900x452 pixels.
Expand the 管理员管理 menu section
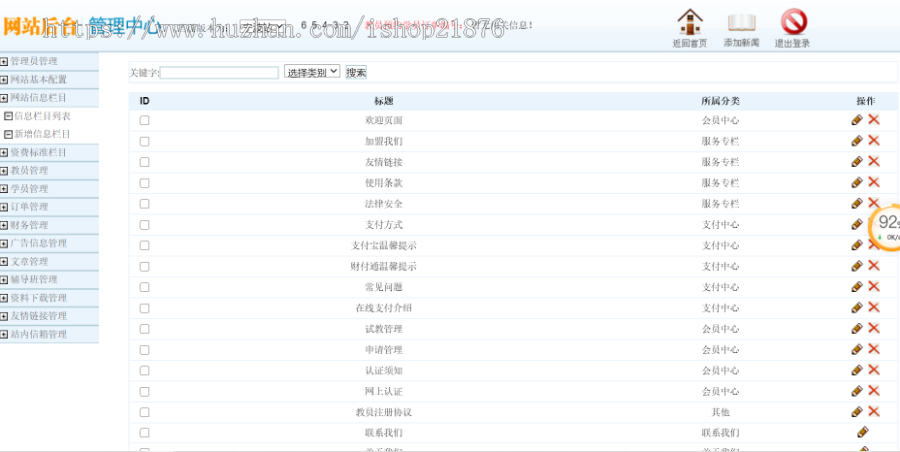tap(4, 61)
